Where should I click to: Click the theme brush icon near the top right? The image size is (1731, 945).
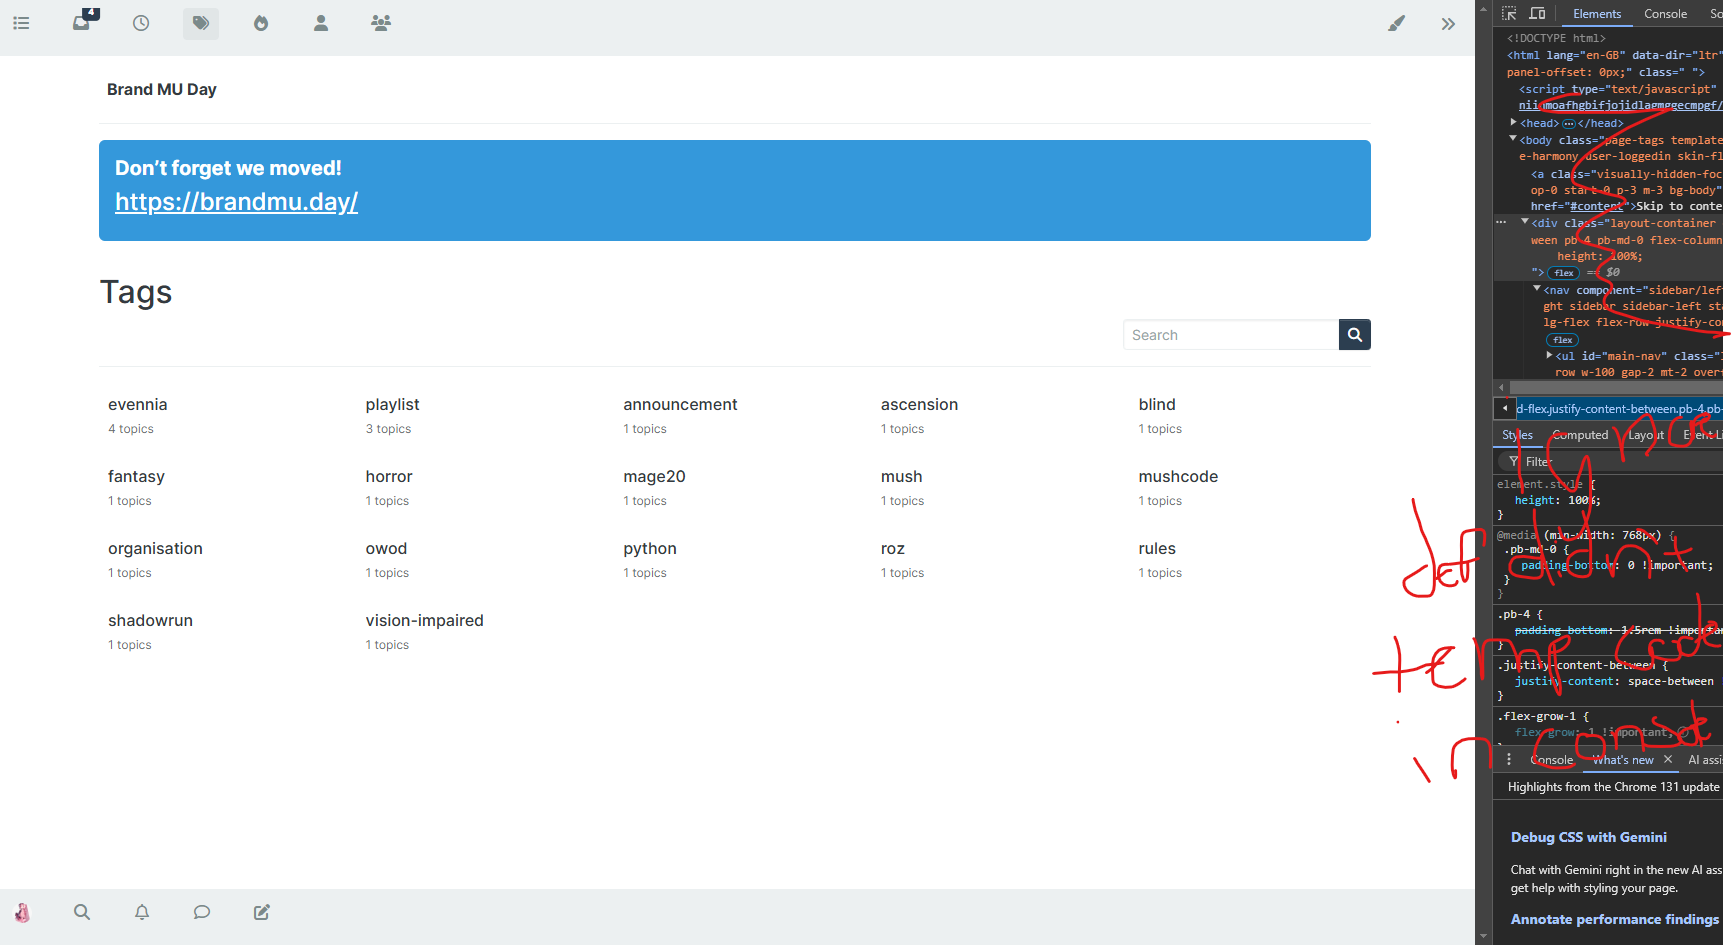pos(1397,23)
